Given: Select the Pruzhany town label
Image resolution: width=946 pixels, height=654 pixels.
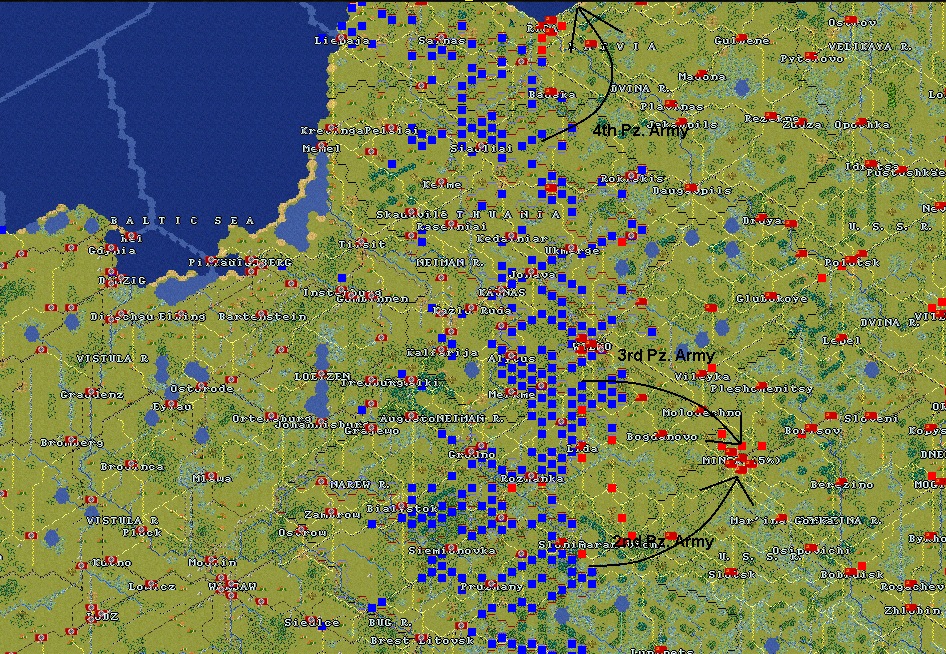Looking at the screenshot, I should pyautogui.click(x=492, y=586).
